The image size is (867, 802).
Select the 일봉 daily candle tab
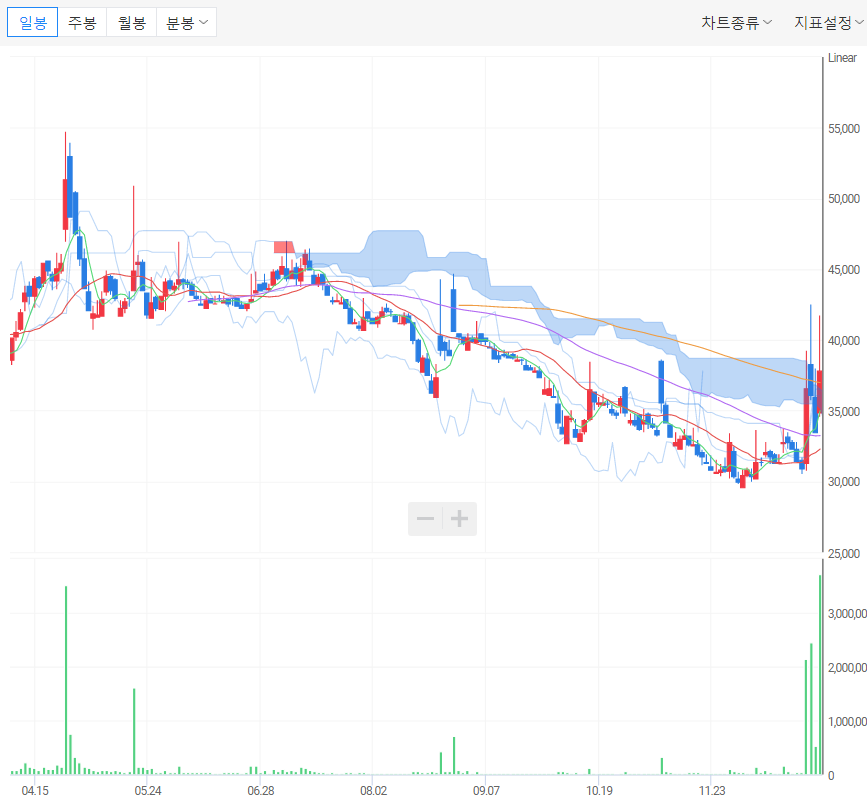point(32,23)
